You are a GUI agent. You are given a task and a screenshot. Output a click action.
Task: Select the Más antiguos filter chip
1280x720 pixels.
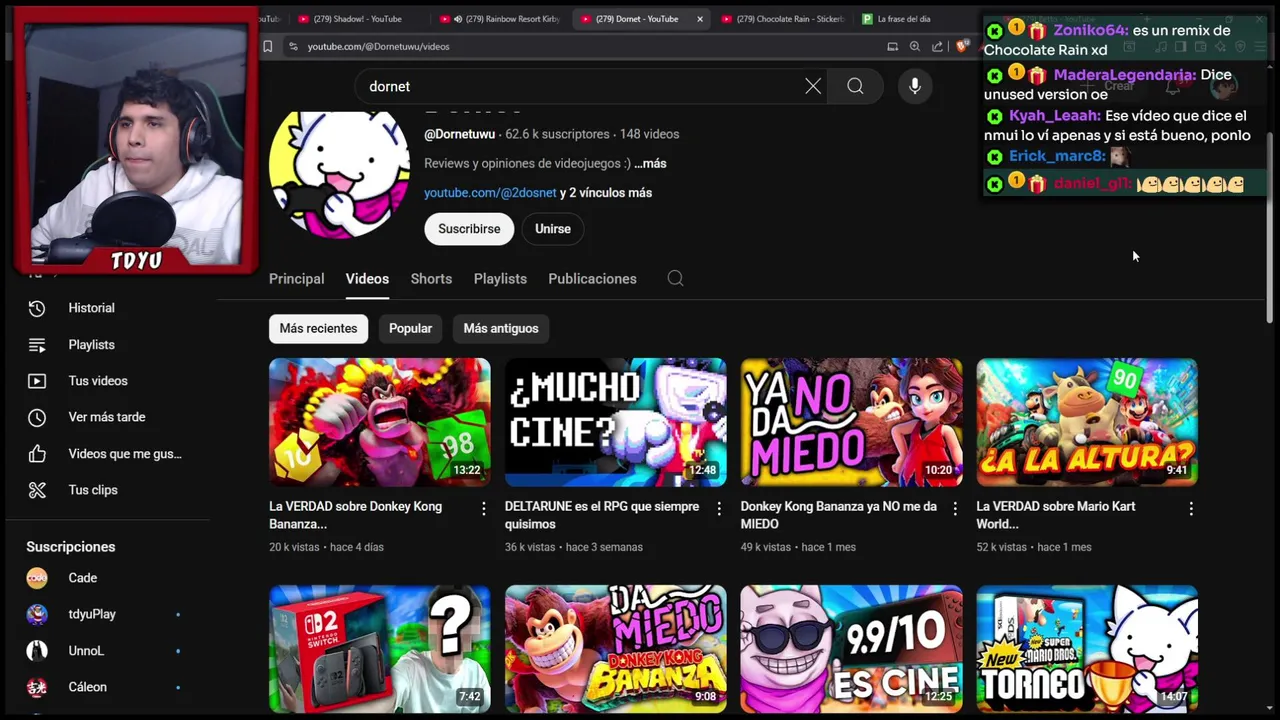[x=501, y=328]
